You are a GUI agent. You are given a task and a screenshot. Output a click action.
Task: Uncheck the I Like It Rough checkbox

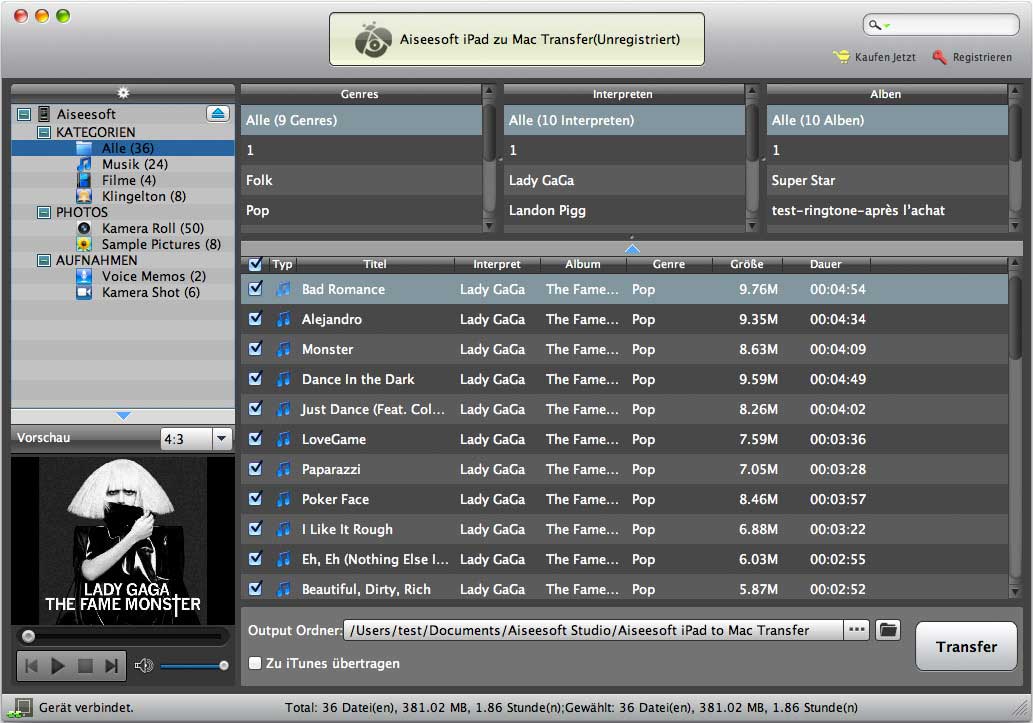[x=256, y=529]
